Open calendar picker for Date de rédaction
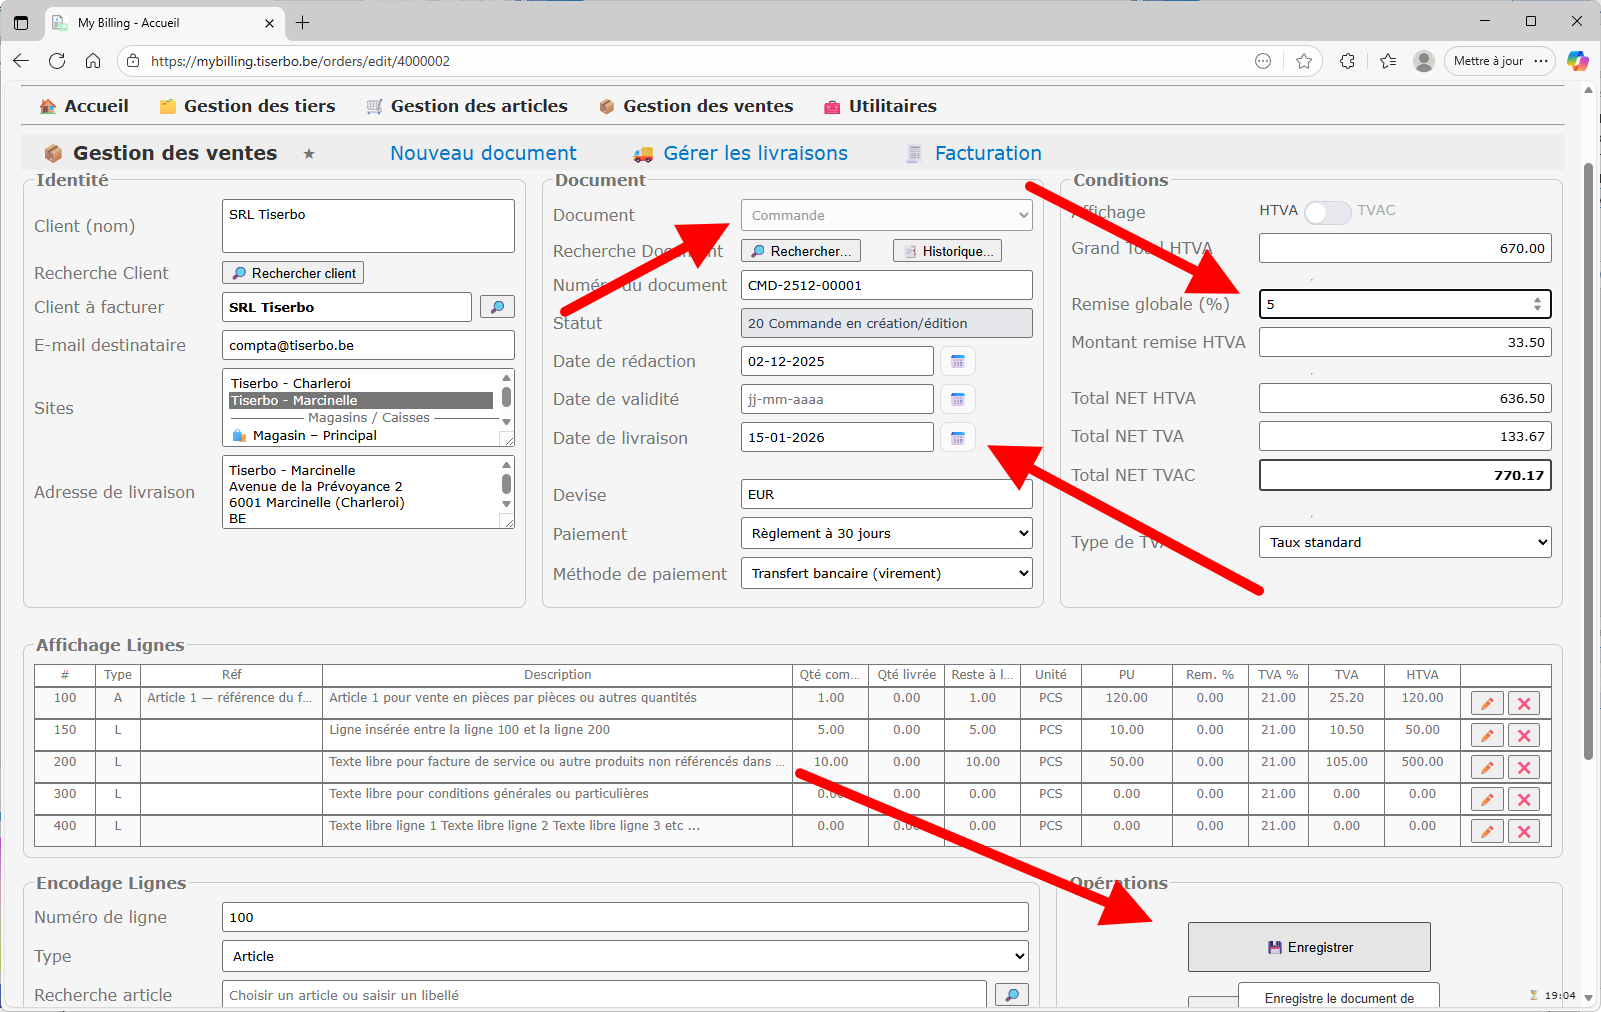The width and height of the screenshot is (1601, 1012). [957, 361]
